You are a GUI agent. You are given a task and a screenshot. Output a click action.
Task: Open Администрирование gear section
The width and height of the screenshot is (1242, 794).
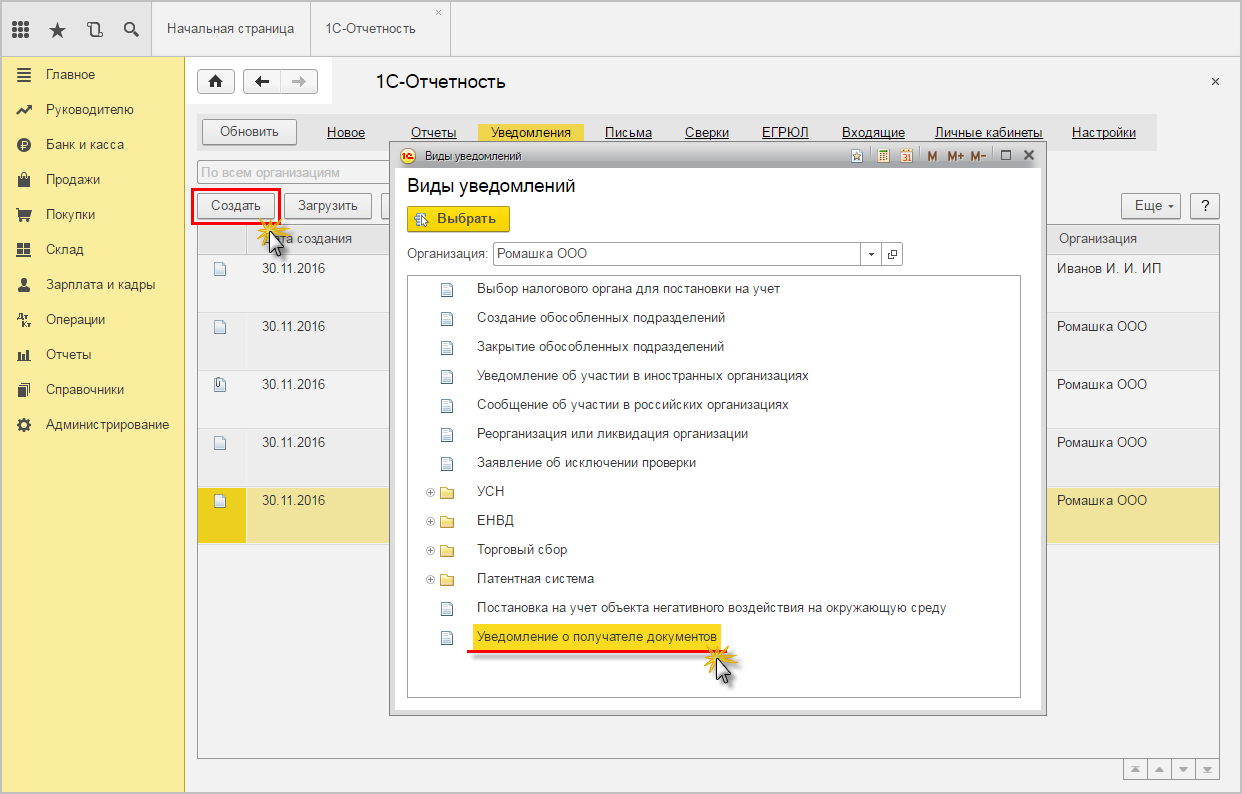(x=107, y=425)
